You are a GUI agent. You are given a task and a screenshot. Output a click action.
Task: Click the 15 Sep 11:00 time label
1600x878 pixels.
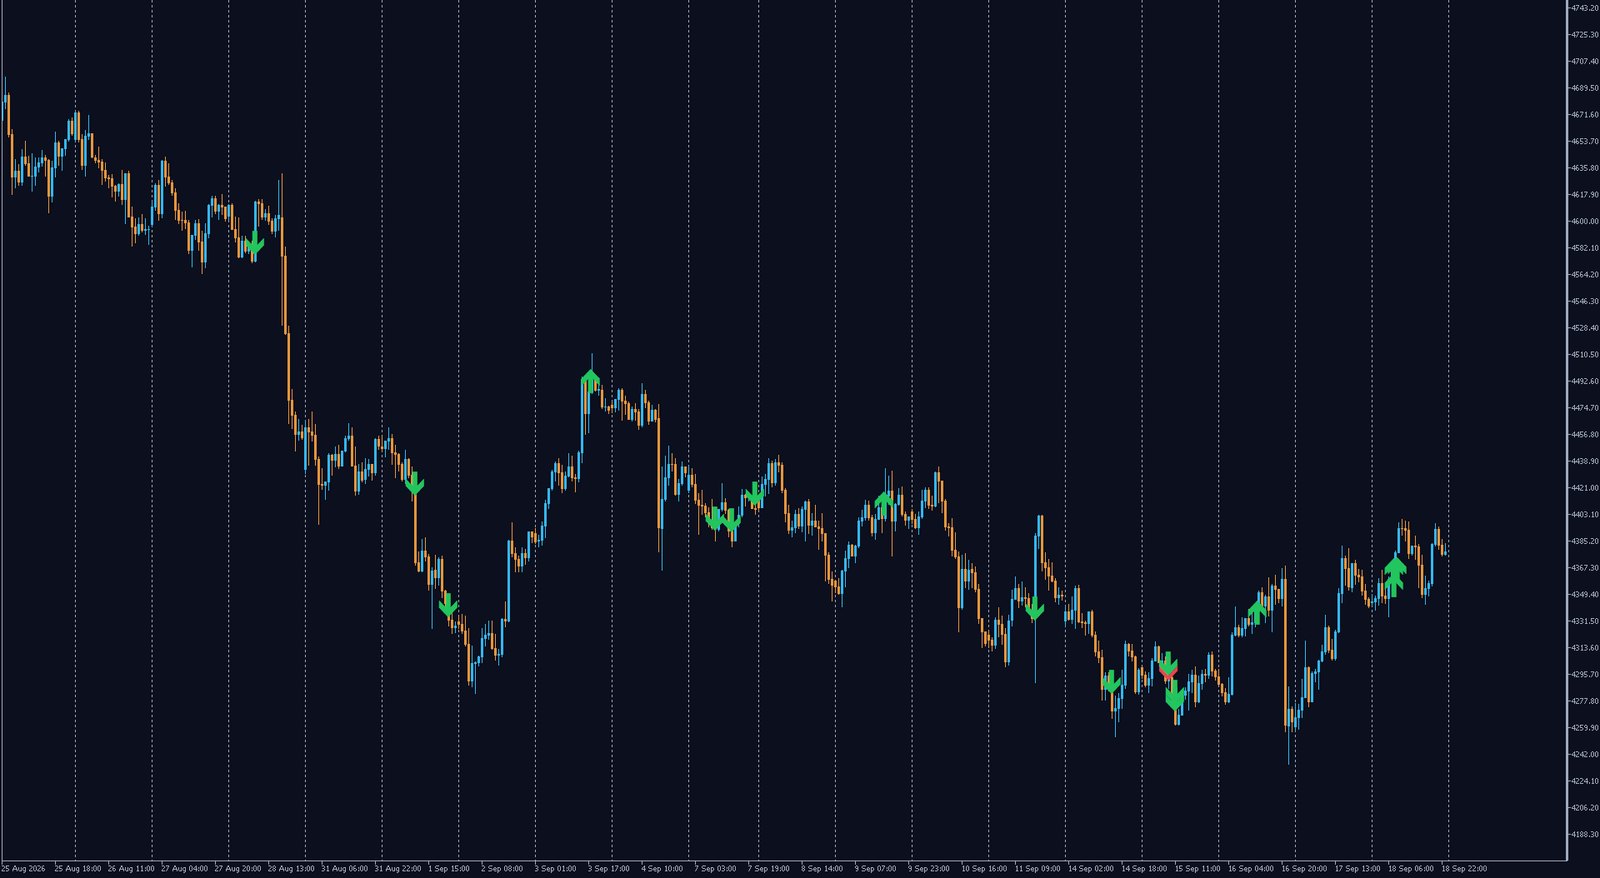1197,869
